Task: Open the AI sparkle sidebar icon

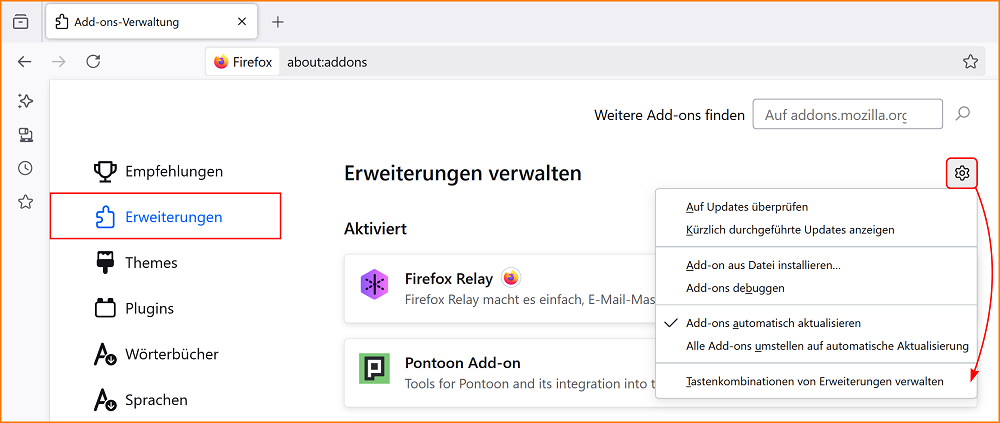Action: [25, 101]
